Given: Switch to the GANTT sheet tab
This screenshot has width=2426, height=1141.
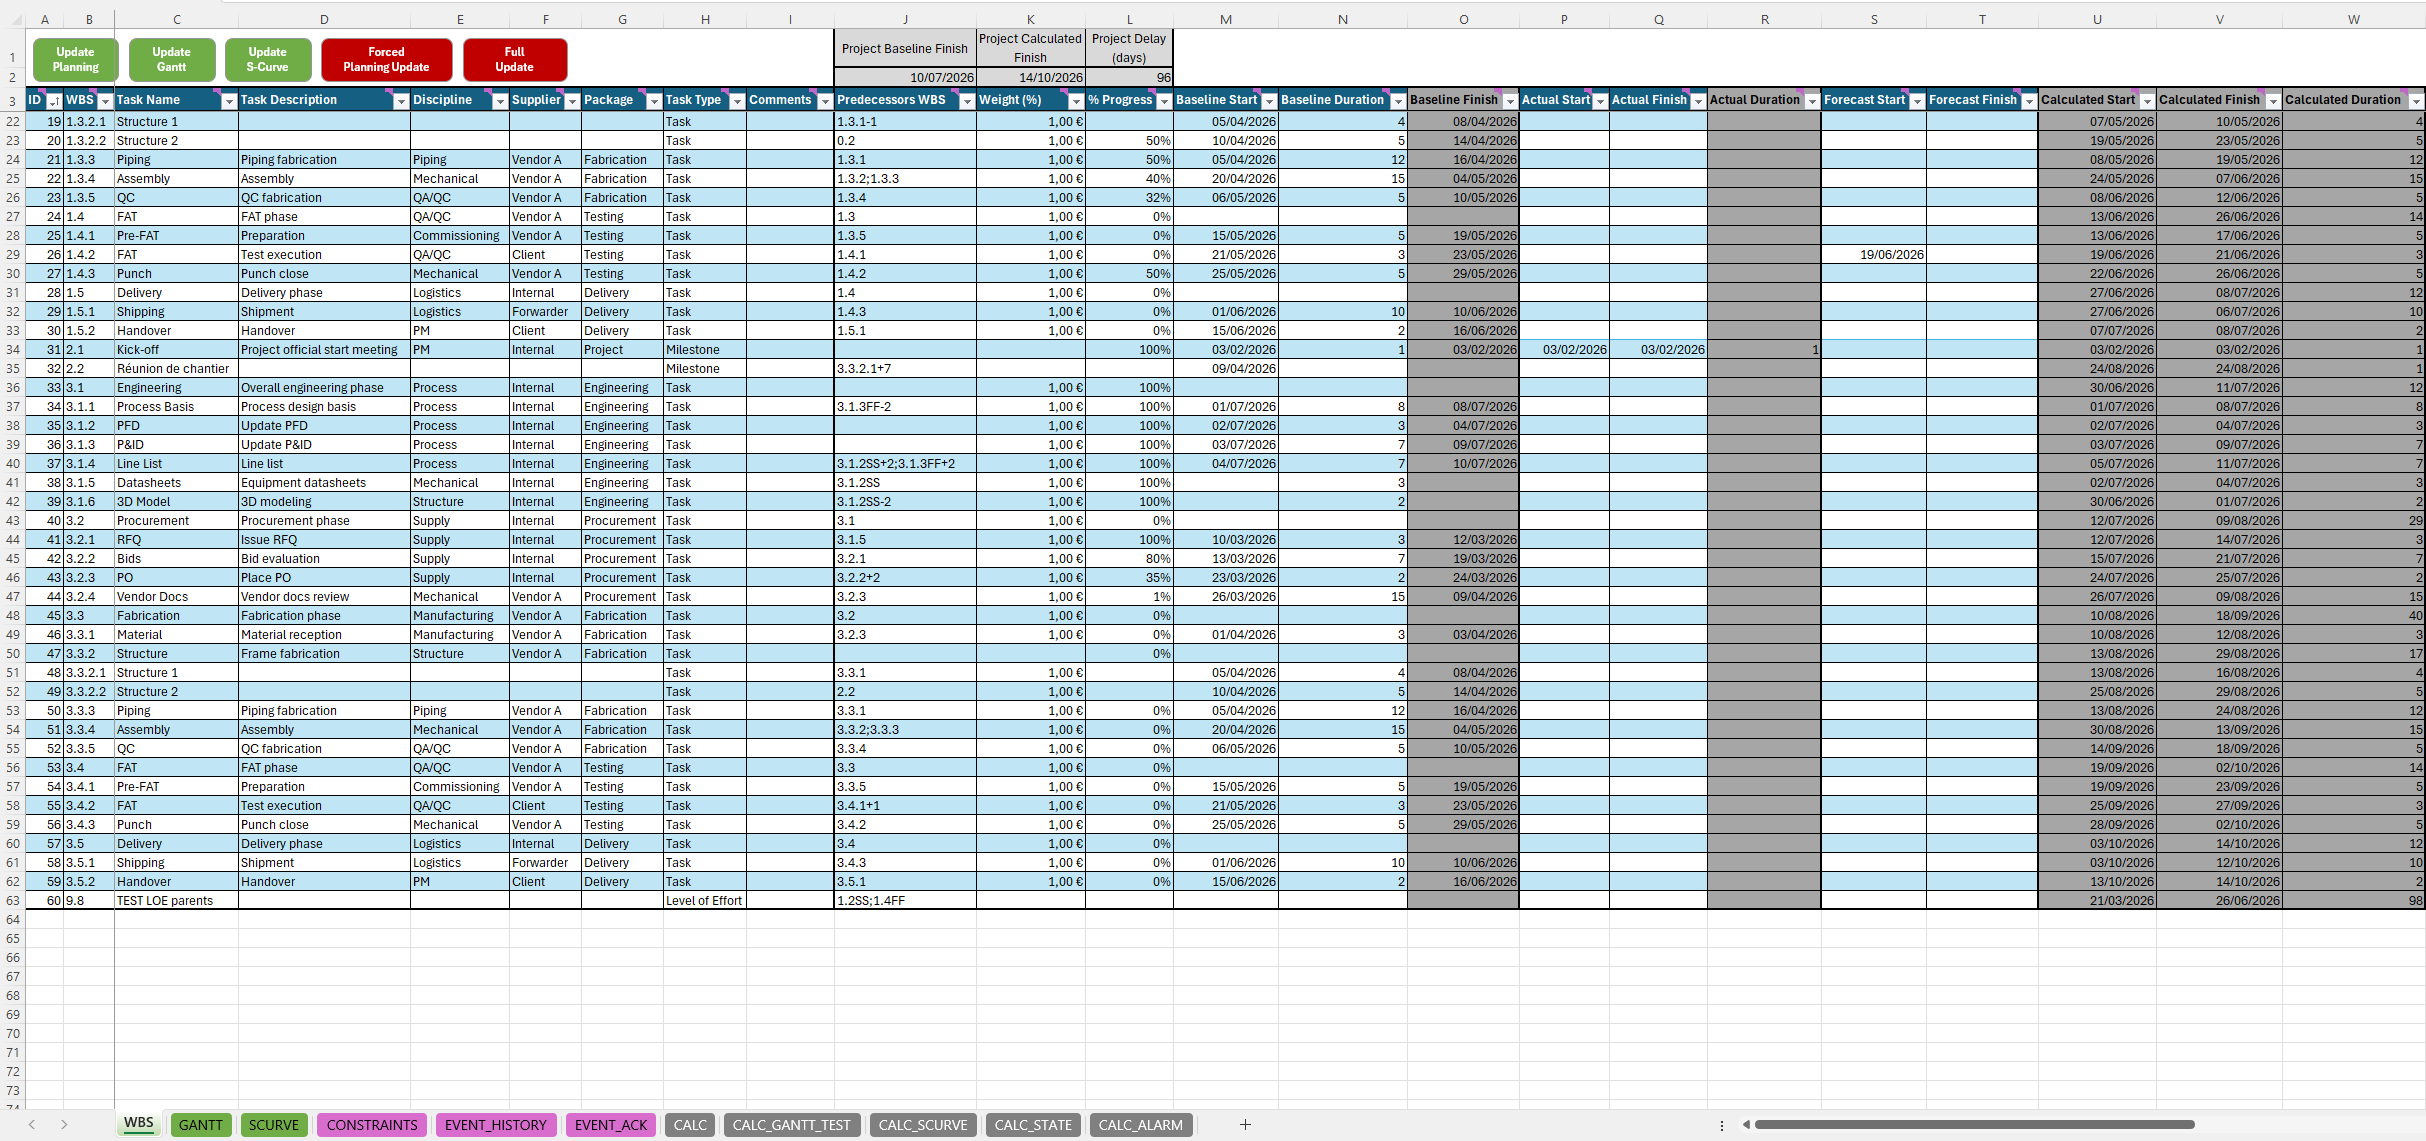Looking at the screenshot, I should click(x=201, y=1125).
